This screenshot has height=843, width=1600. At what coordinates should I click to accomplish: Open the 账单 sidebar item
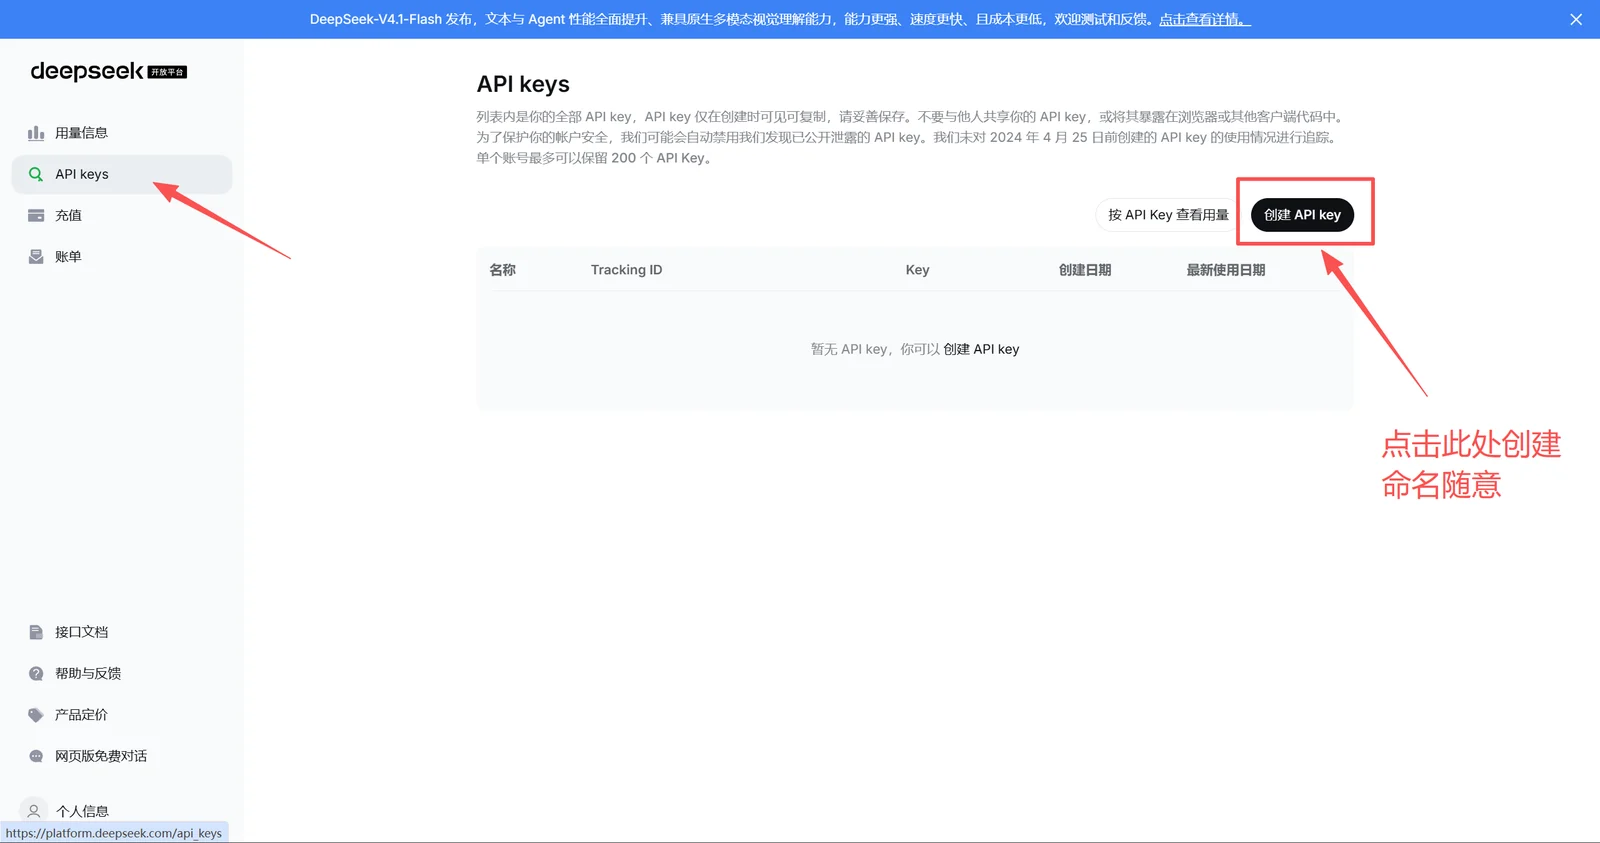[122, 257]
